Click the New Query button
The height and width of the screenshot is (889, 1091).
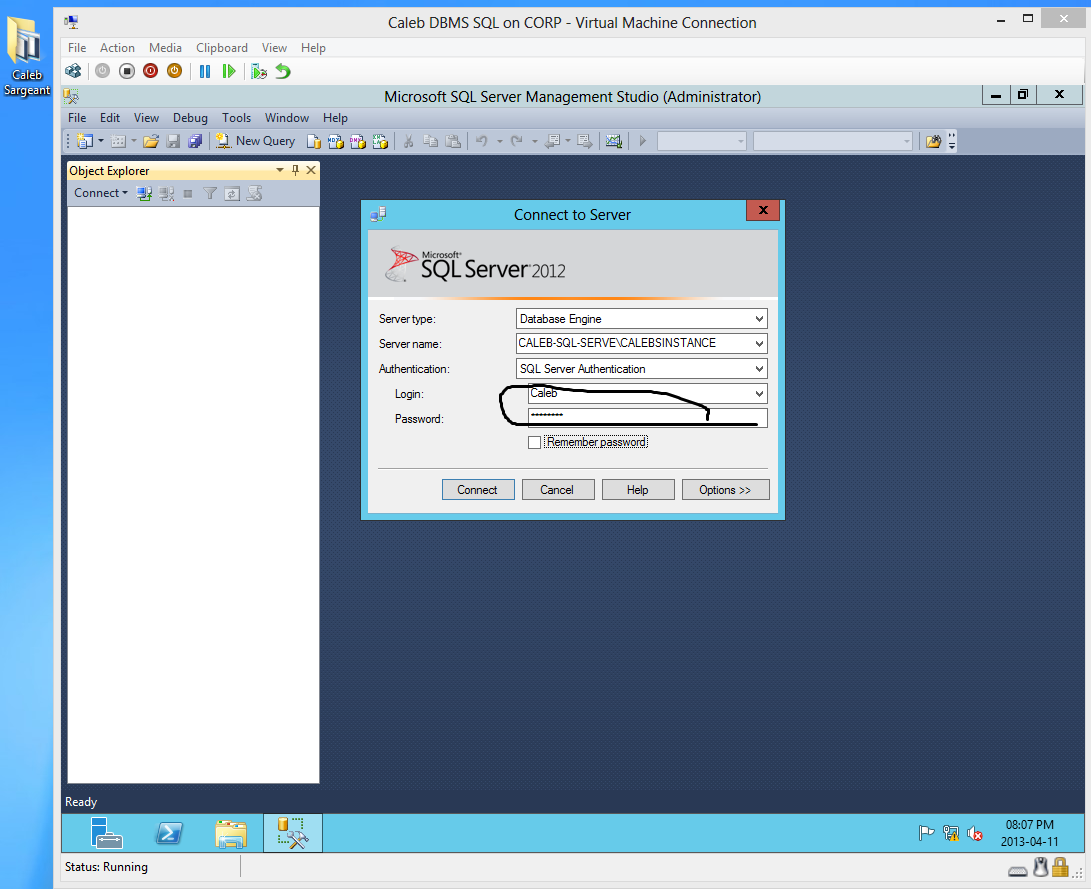pyautogui.click(x=255, y=141)
